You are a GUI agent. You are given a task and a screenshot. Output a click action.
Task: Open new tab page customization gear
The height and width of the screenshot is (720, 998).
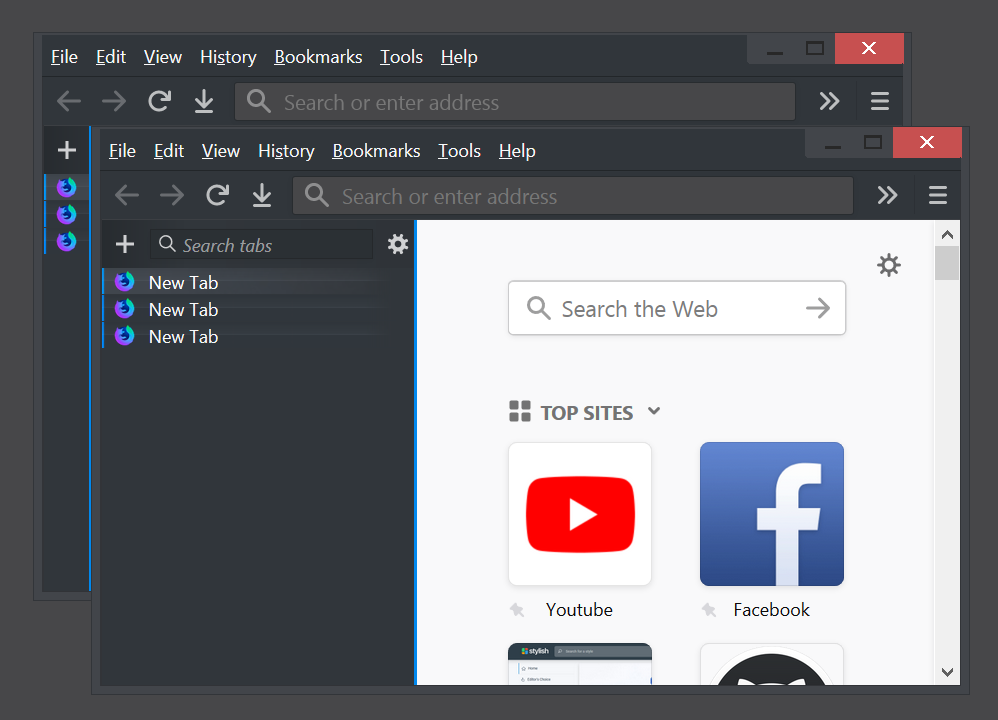point(889,265)
